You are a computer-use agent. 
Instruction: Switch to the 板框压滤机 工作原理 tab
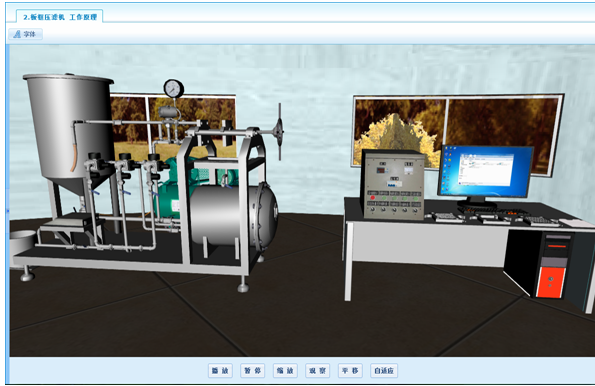point(60,17)
